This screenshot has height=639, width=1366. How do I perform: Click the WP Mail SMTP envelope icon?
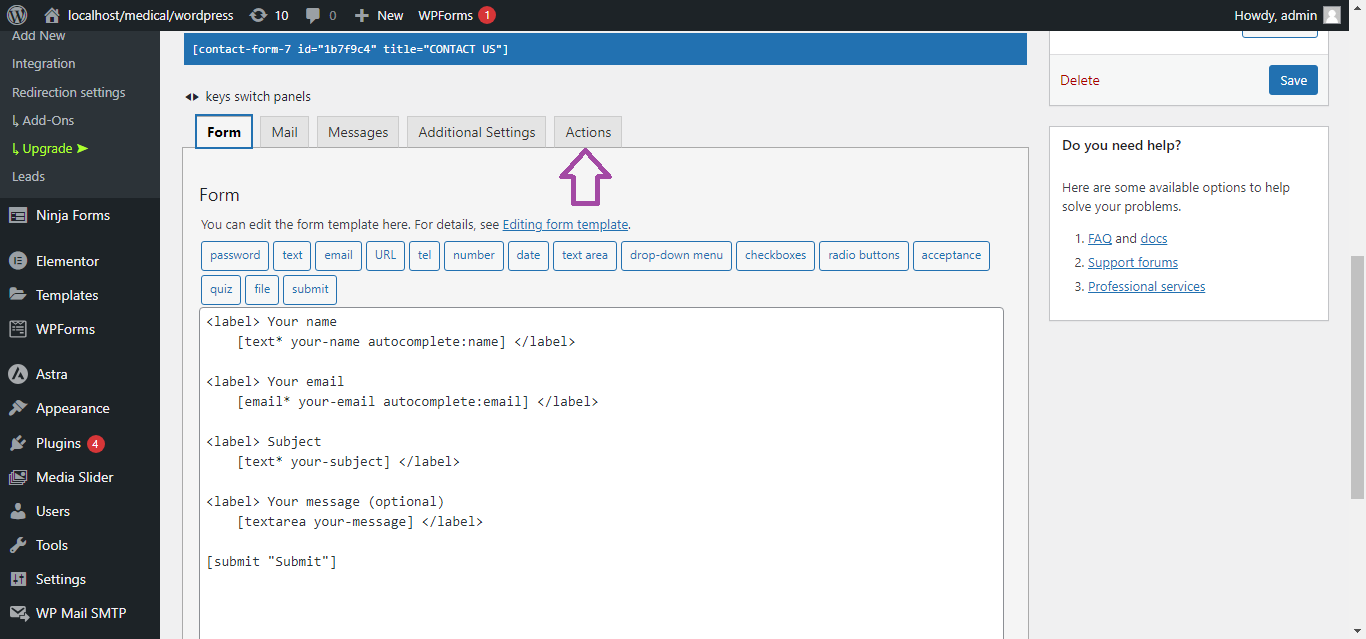click(18, 613)
